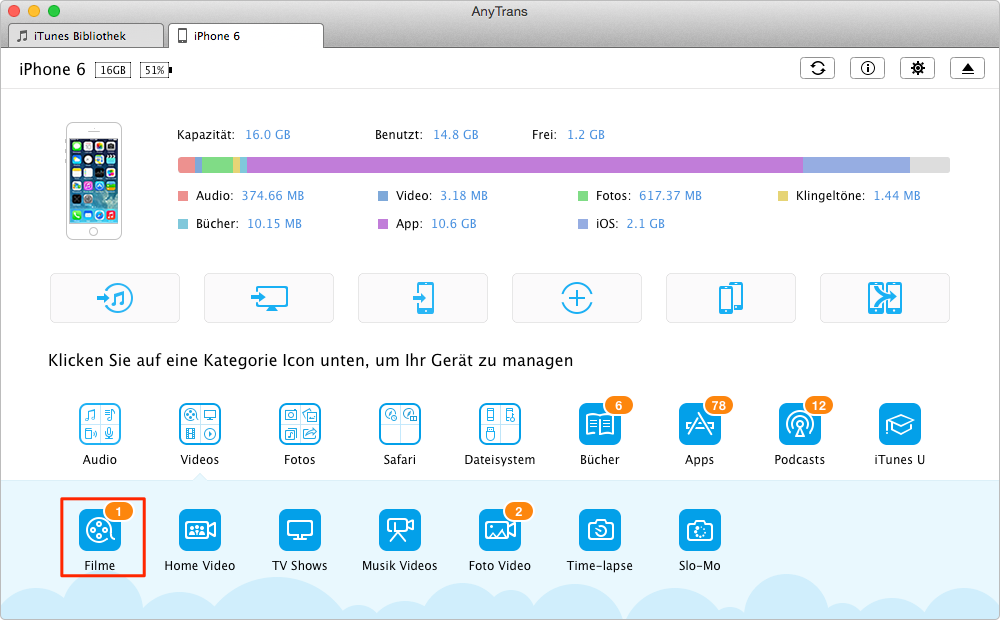Click the Frei value 1.2 GB

coord(586,135)
